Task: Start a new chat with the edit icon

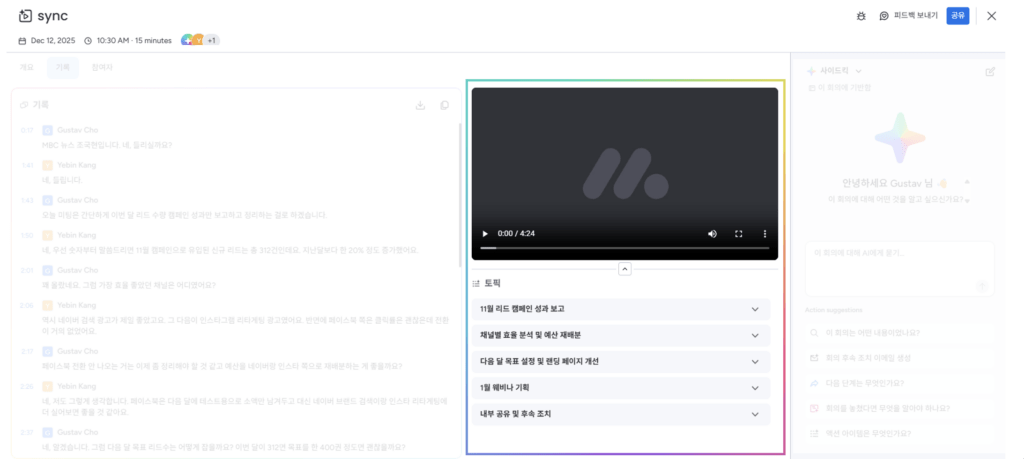Action: [990, 71]
